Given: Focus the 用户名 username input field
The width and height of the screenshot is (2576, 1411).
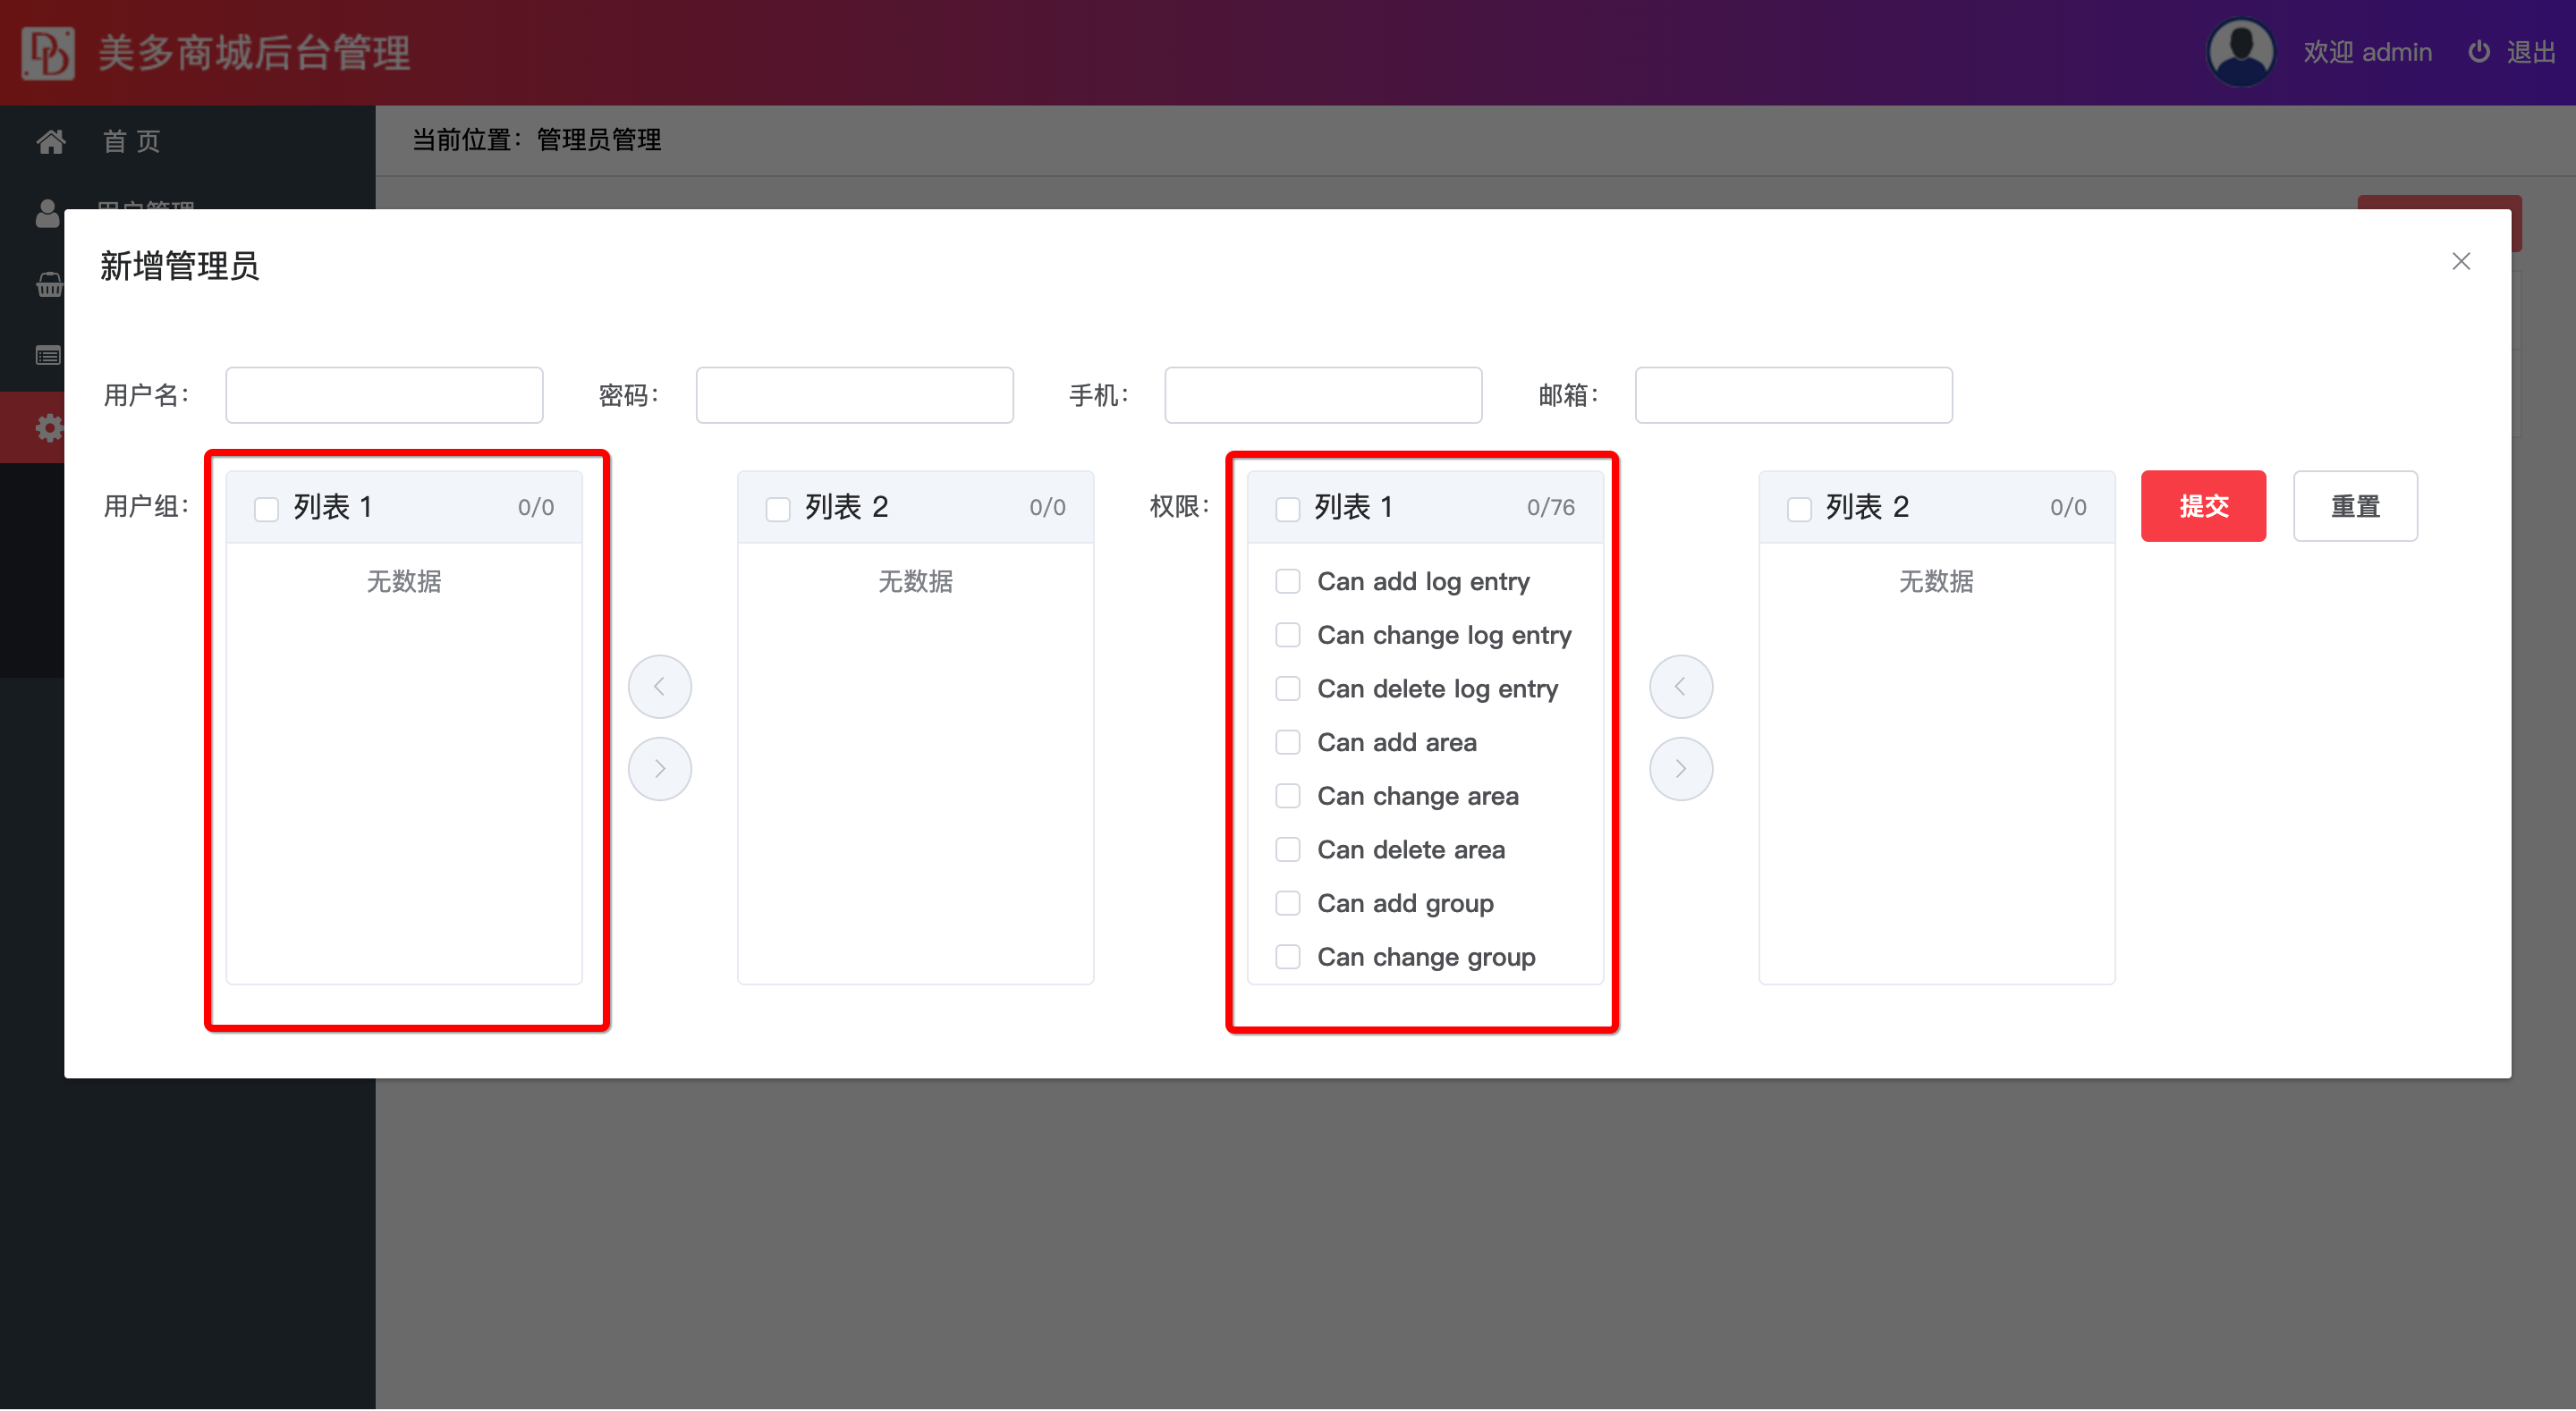Looking at the screenshot, I should (x=384, y=395).
